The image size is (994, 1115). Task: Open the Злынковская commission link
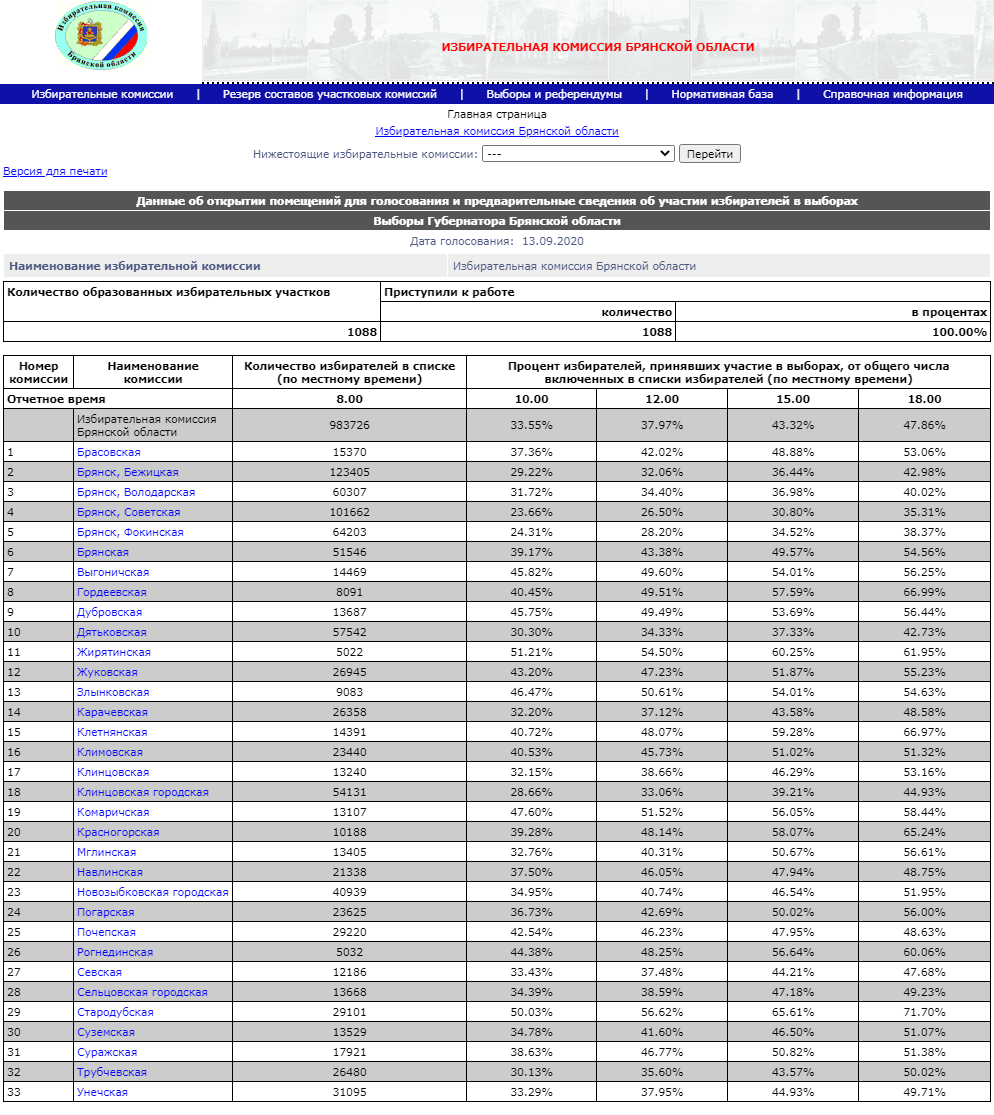pyautogui.click(x=113, y=692)
